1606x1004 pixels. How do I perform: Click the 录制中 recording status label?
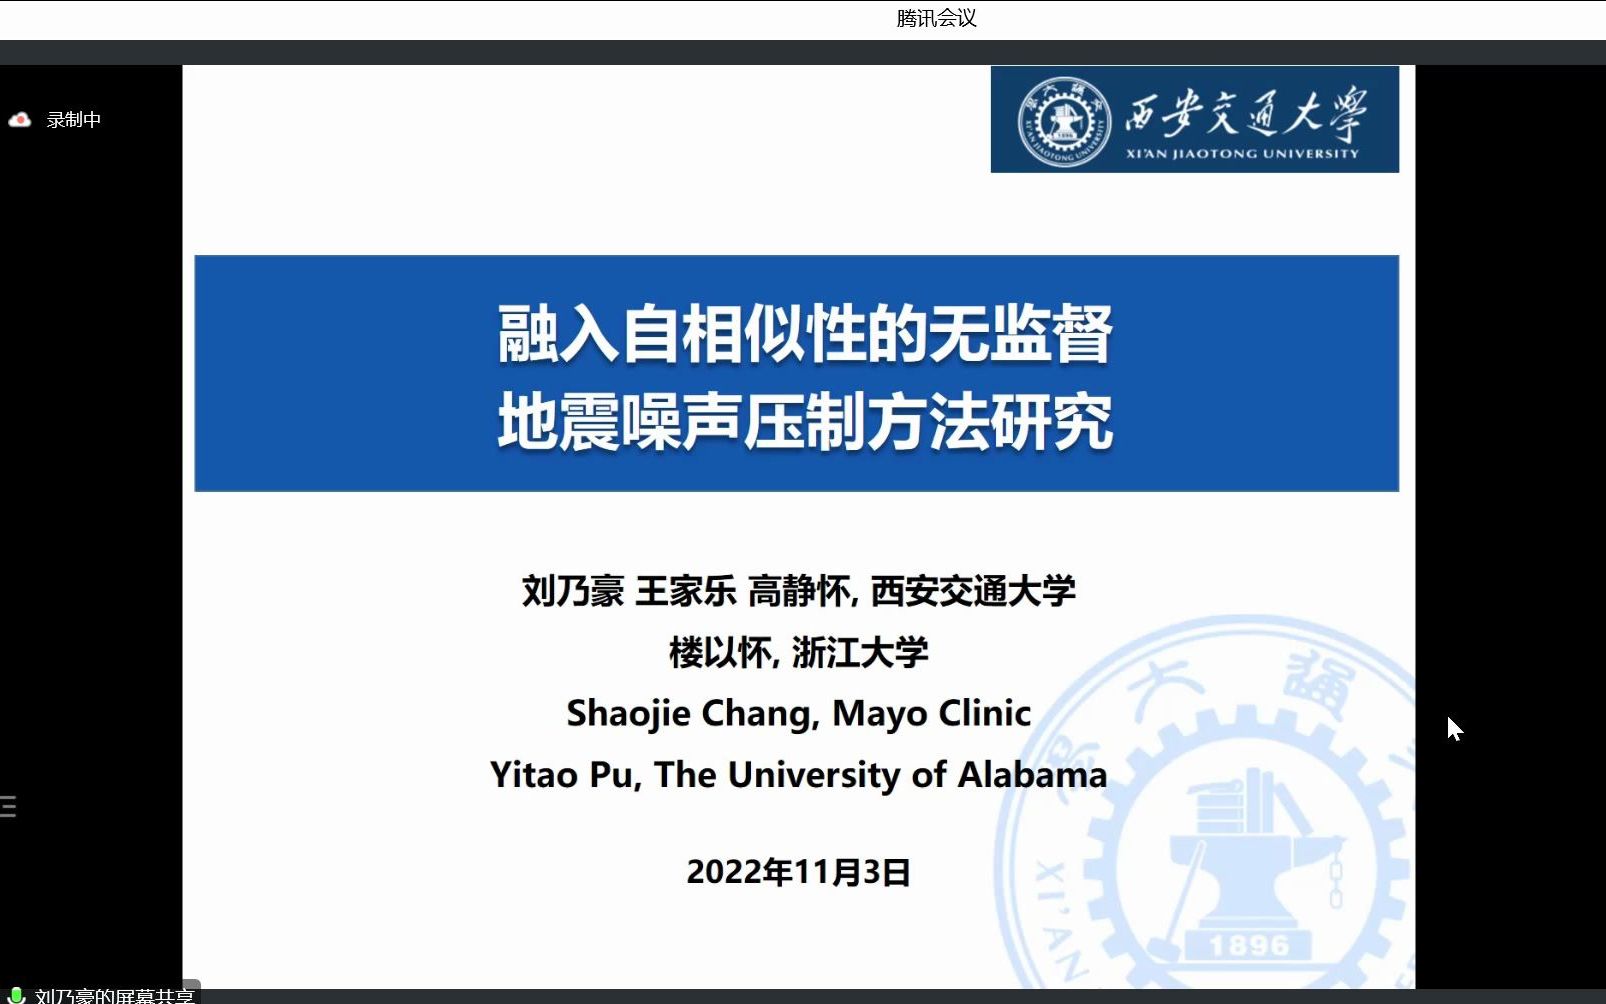(74, 120)
